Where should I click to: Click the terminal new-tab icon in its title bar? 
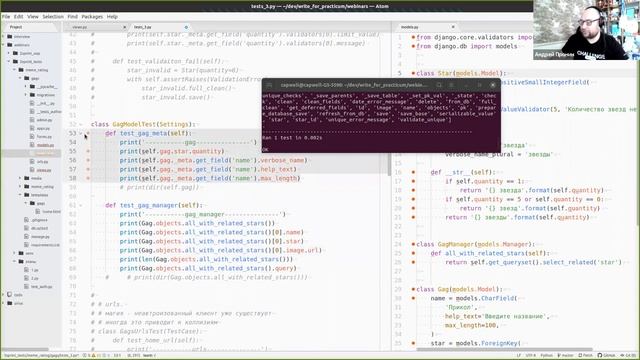pyautogui.click(x=269, y=85)
